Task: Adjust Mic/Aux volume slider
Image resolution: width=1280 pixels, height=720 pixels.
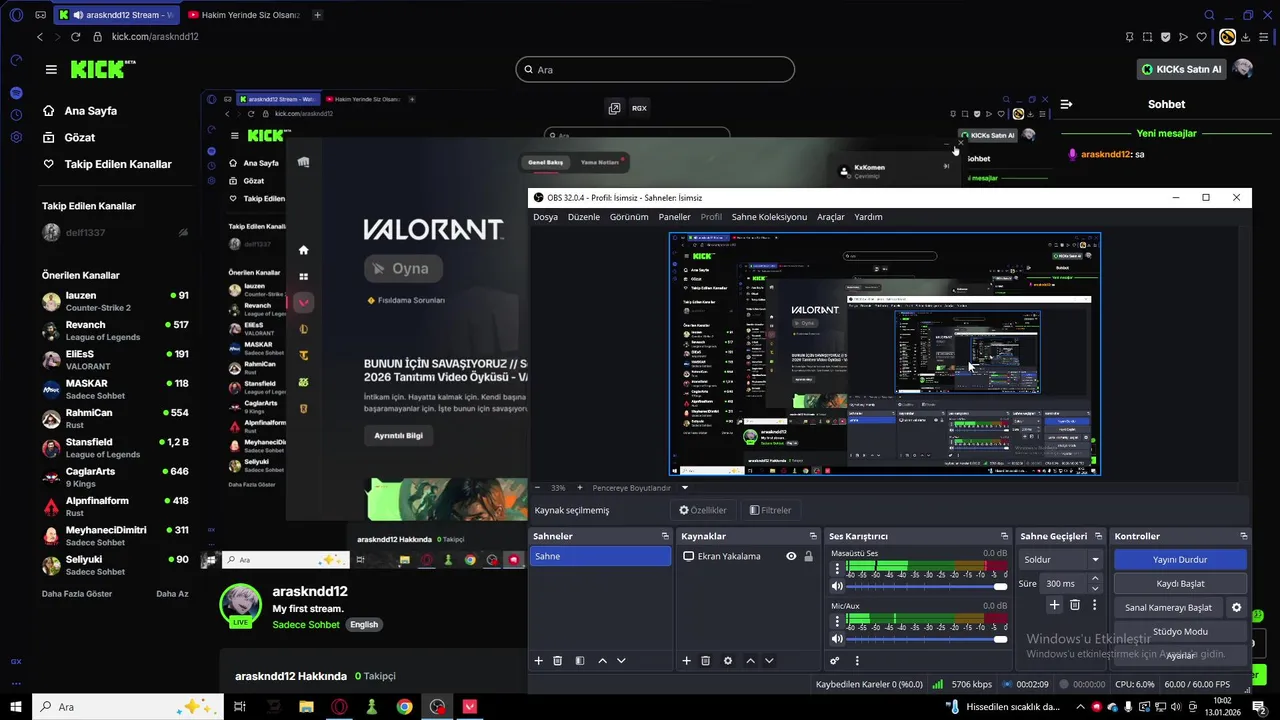Action: 927,639
